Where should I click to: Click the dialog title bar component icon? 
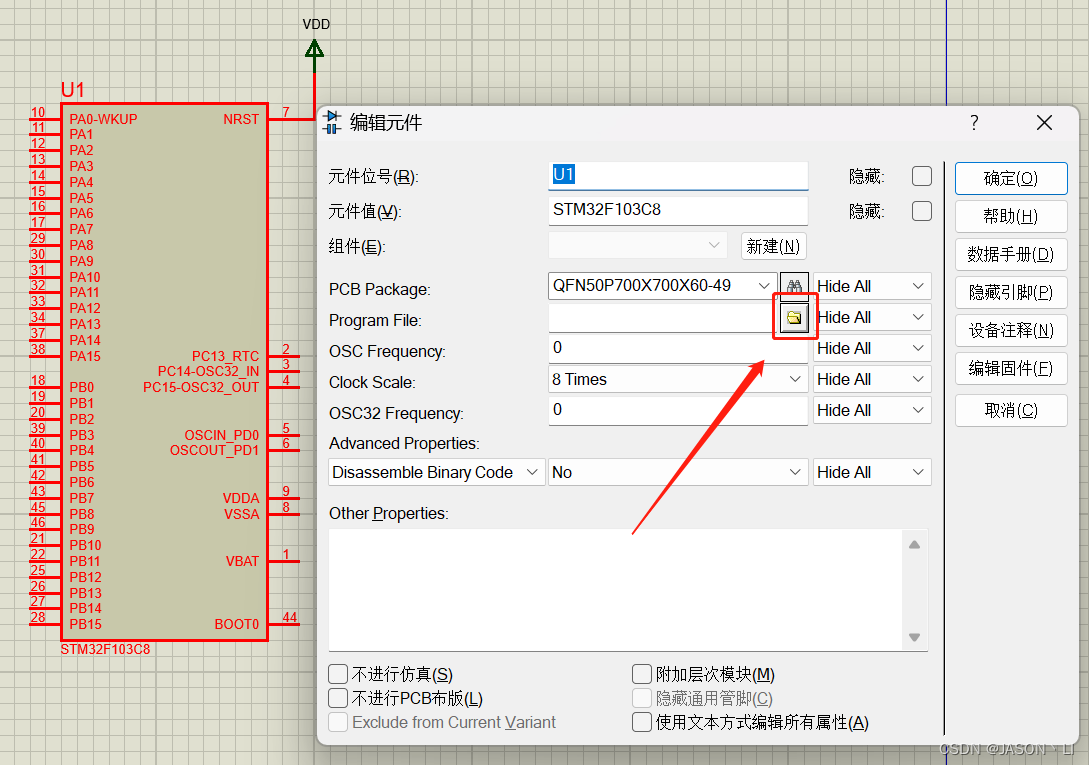pyautogui.click(x=332, y=122)
